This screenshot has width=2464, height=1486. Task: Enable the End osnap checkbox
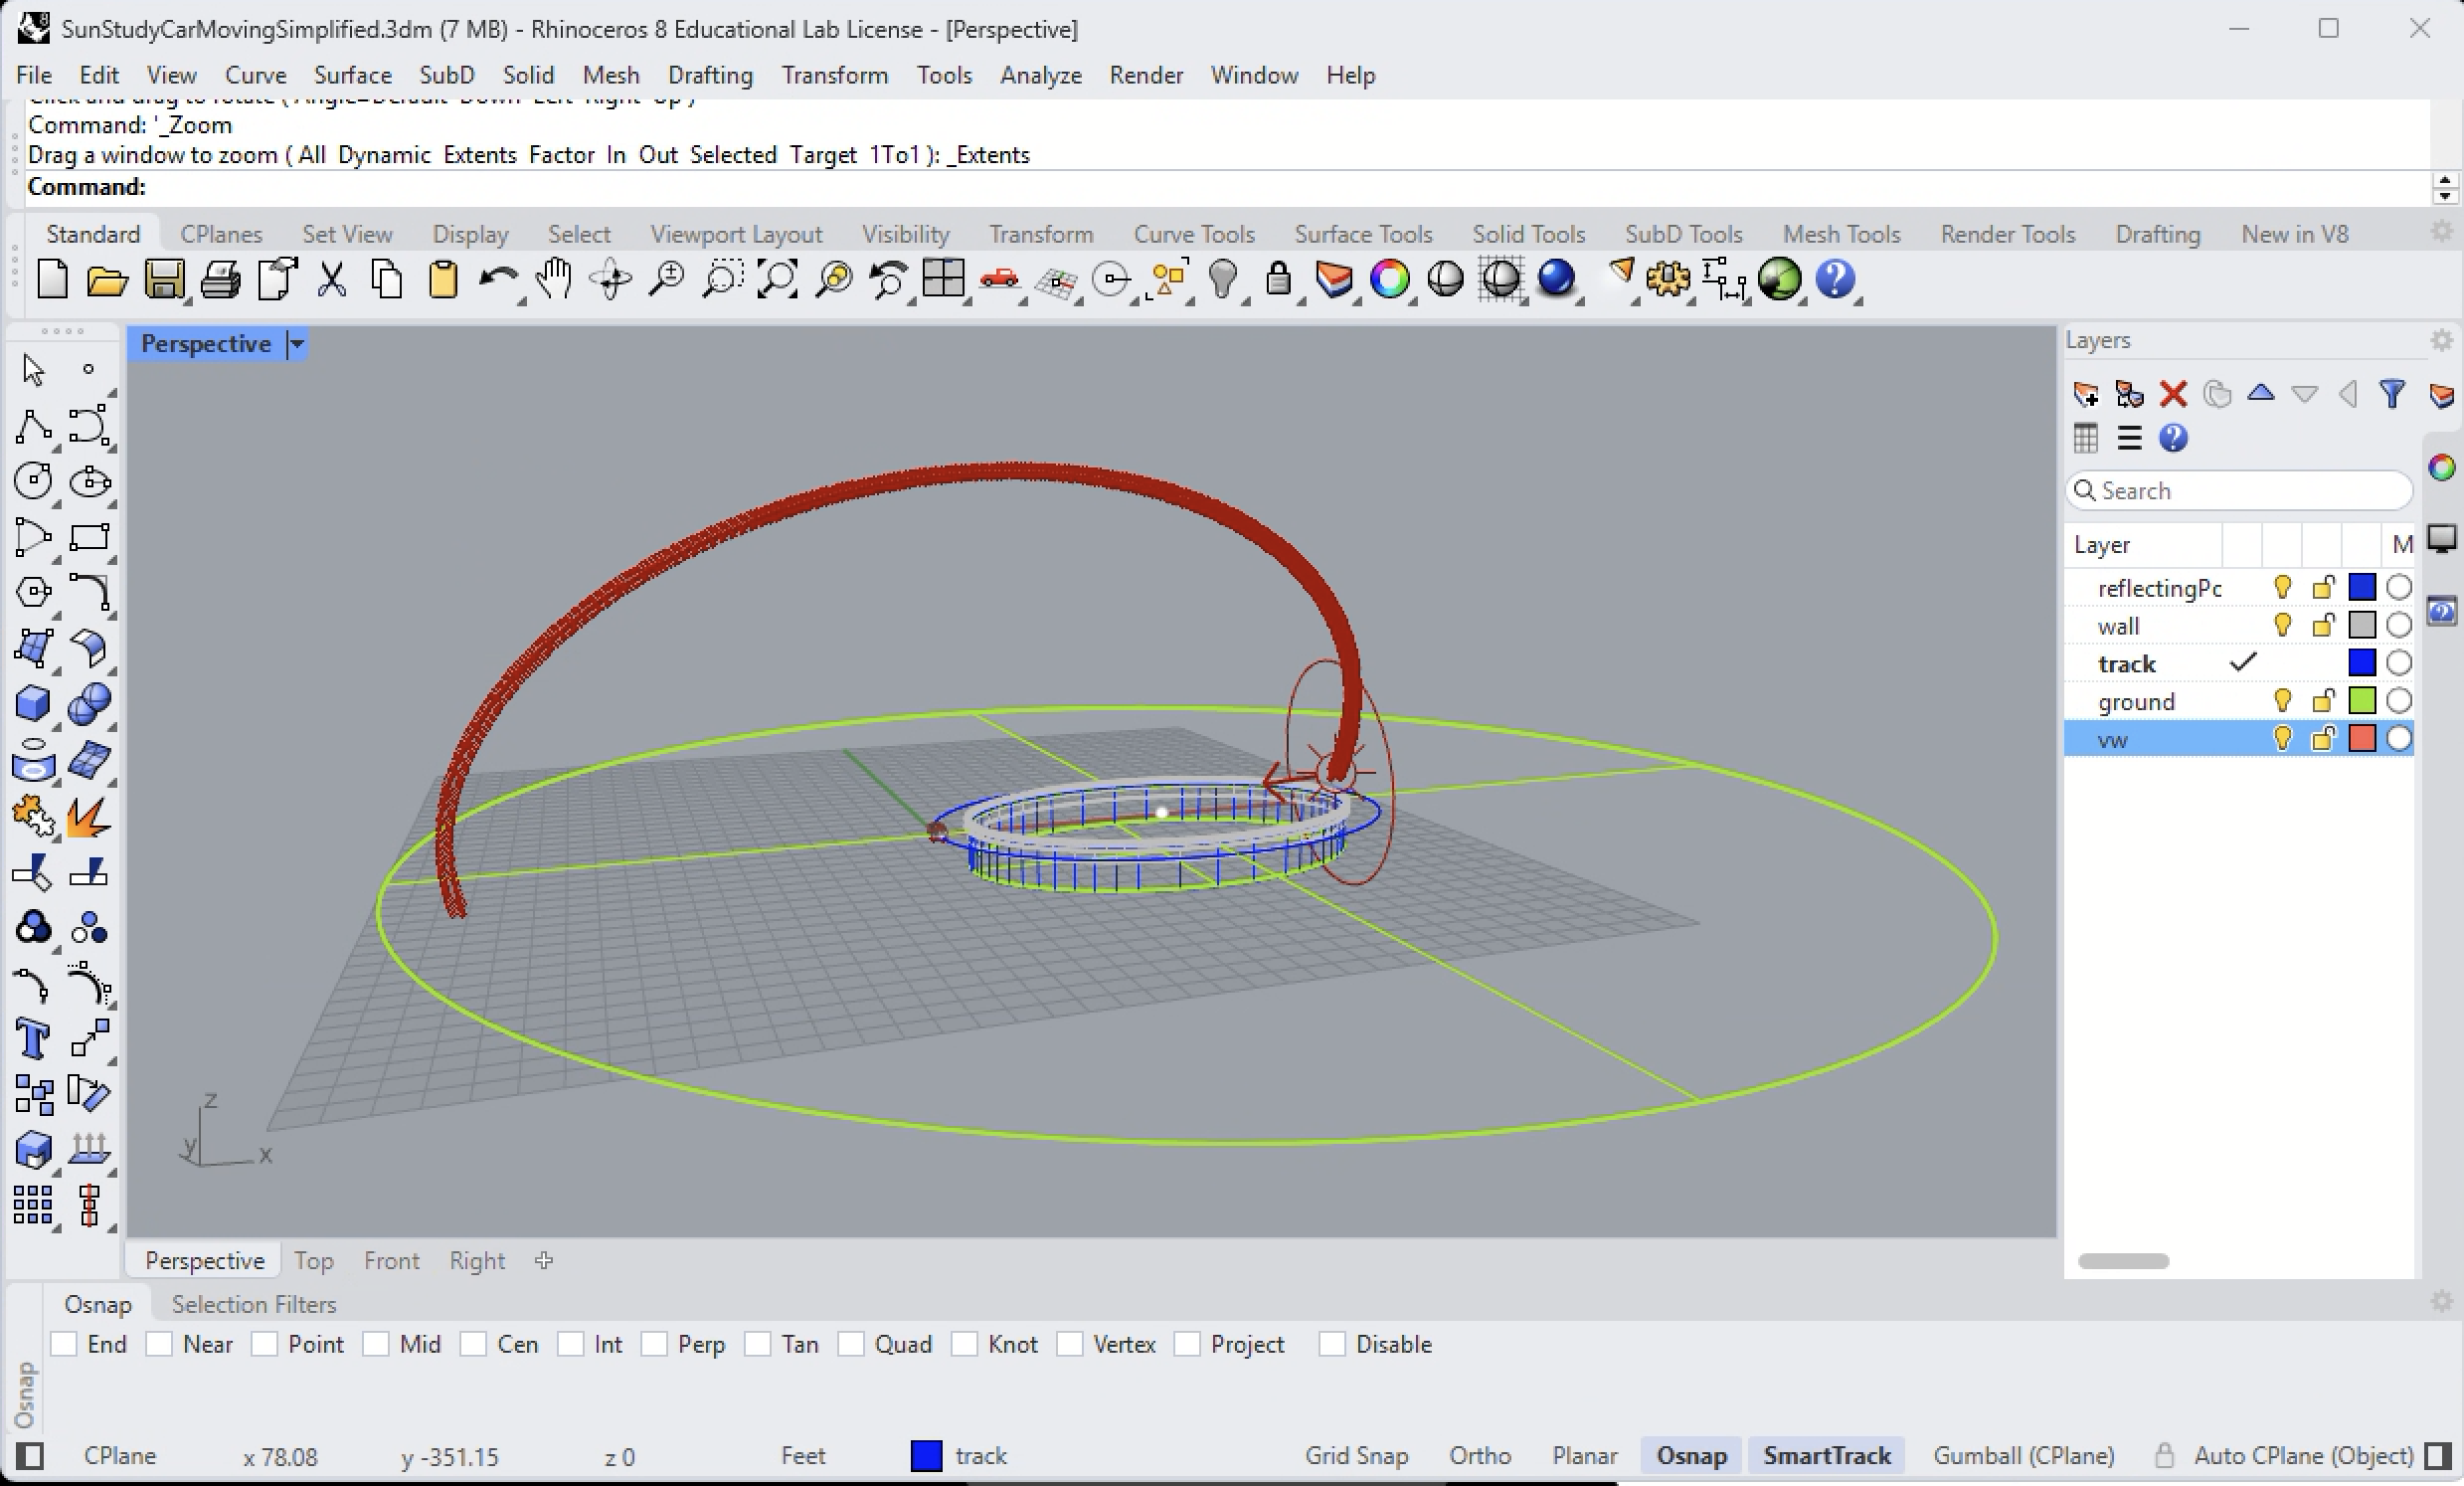[64, 1344]
